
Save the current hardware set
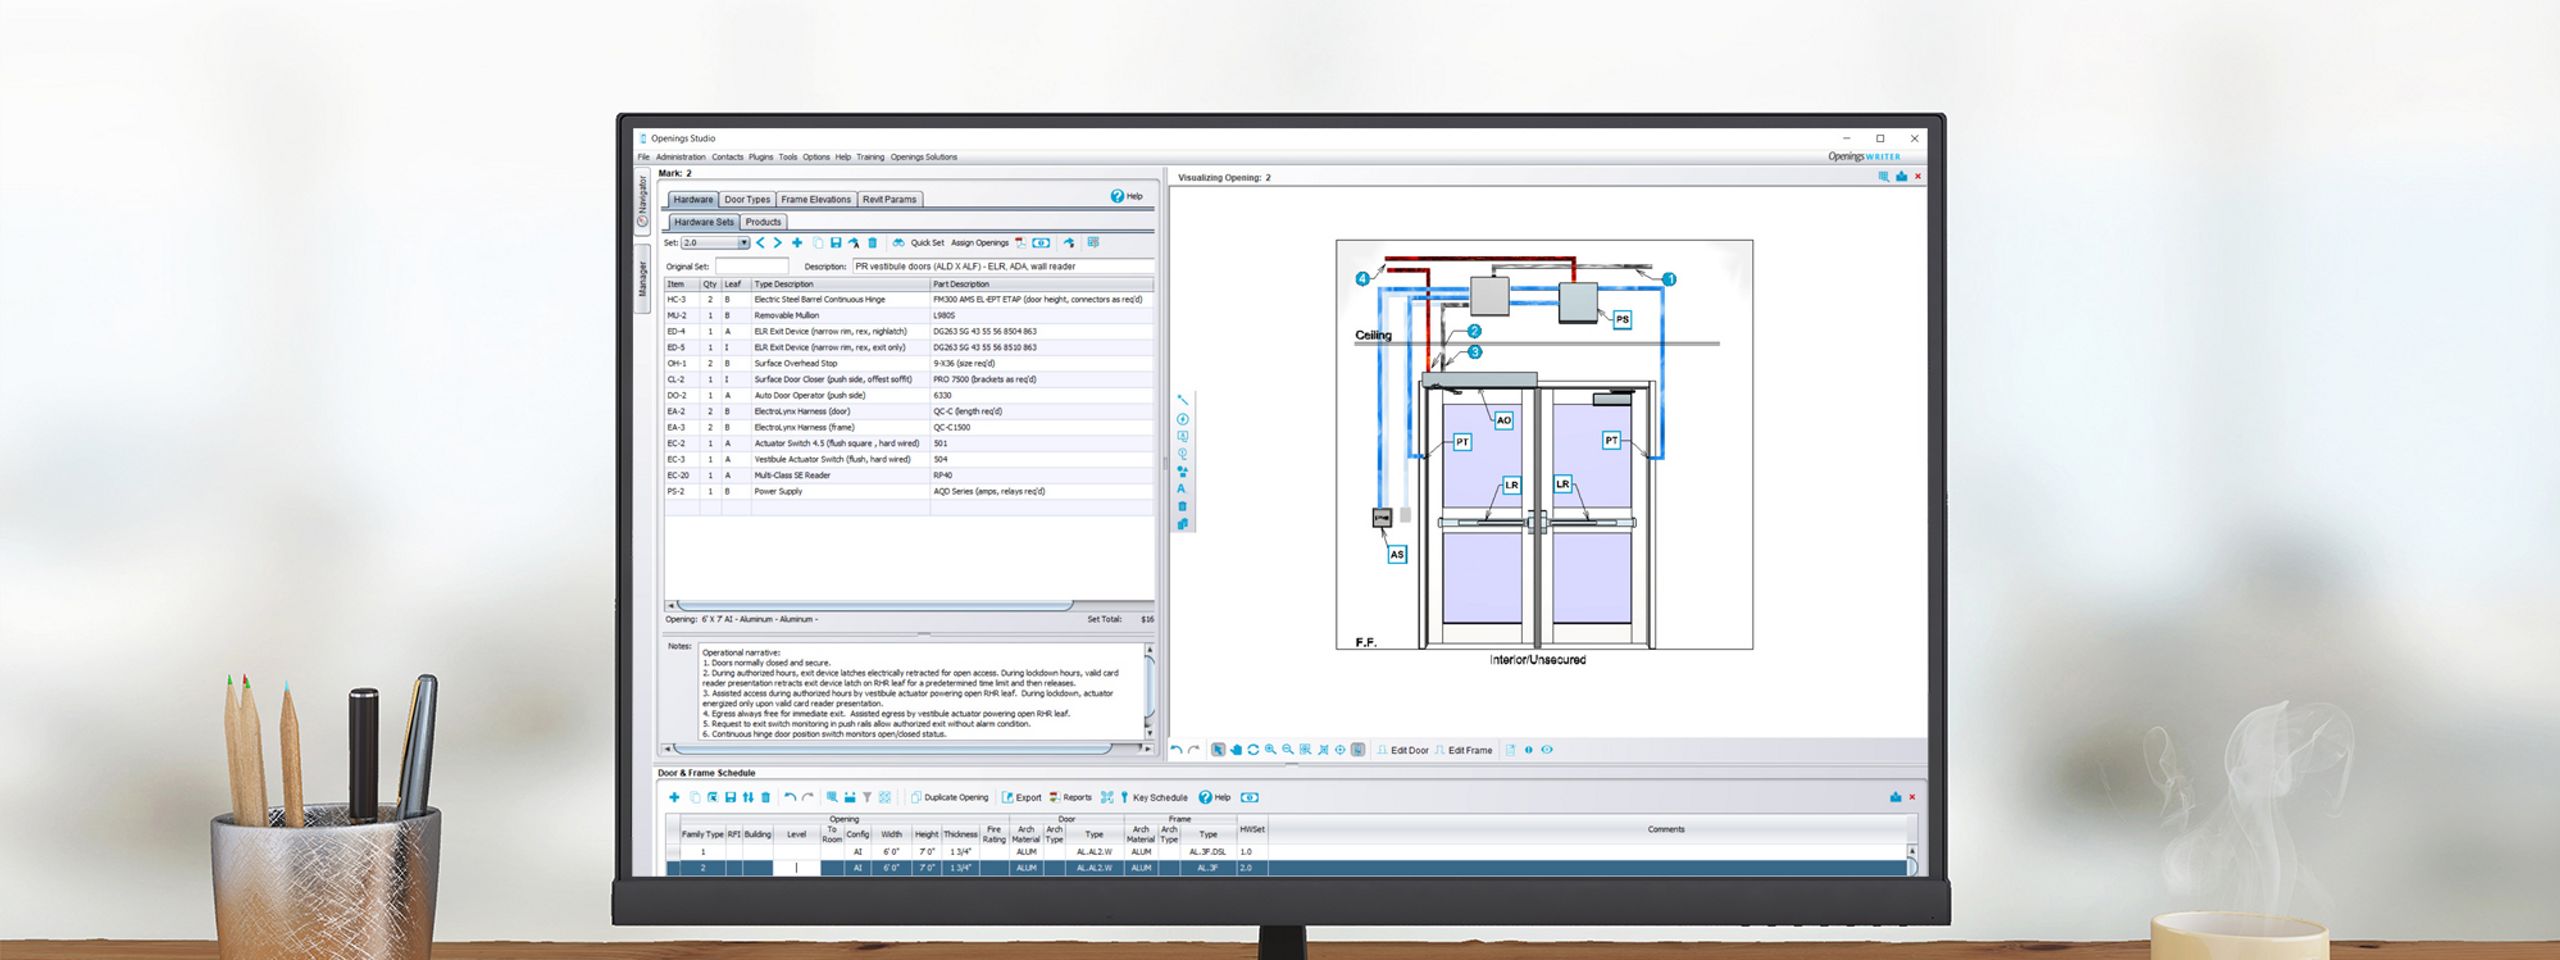[x=836, y=243]
